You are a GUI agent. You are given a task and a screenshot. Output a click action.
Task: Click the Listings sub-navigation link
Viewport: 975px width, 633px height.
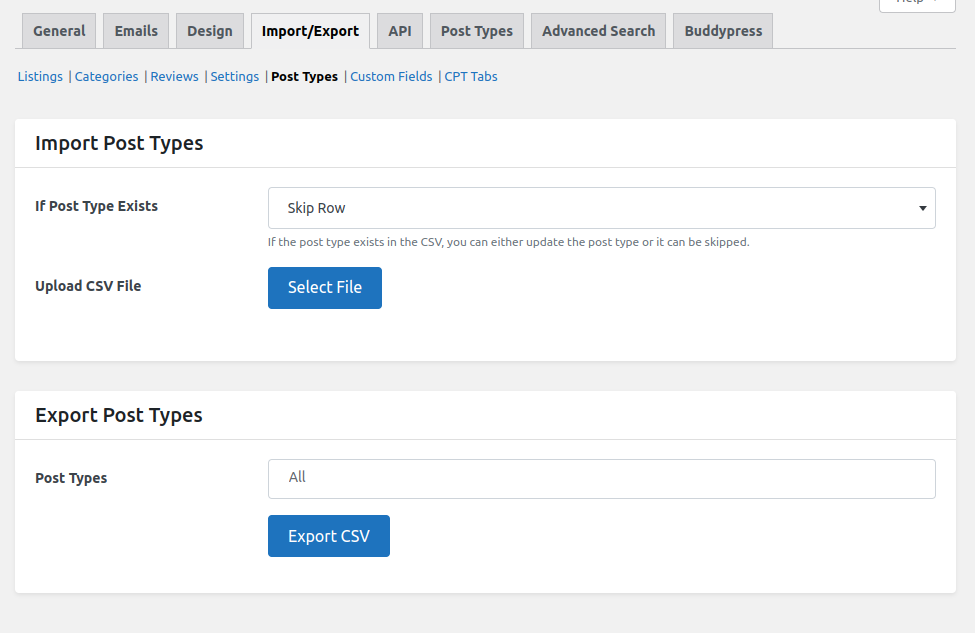click(x=40, y=77)
